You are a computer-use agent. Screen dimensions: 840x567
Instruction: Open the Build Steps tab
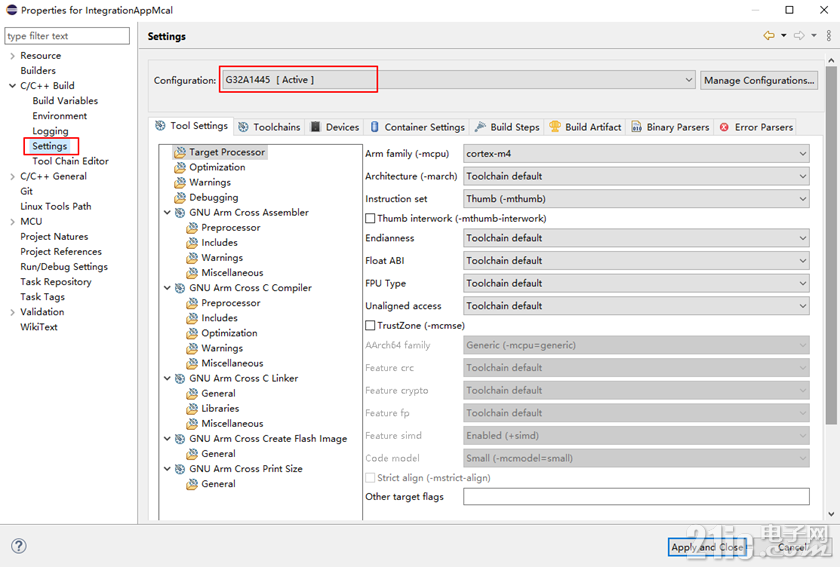click(x=507, y=127)
